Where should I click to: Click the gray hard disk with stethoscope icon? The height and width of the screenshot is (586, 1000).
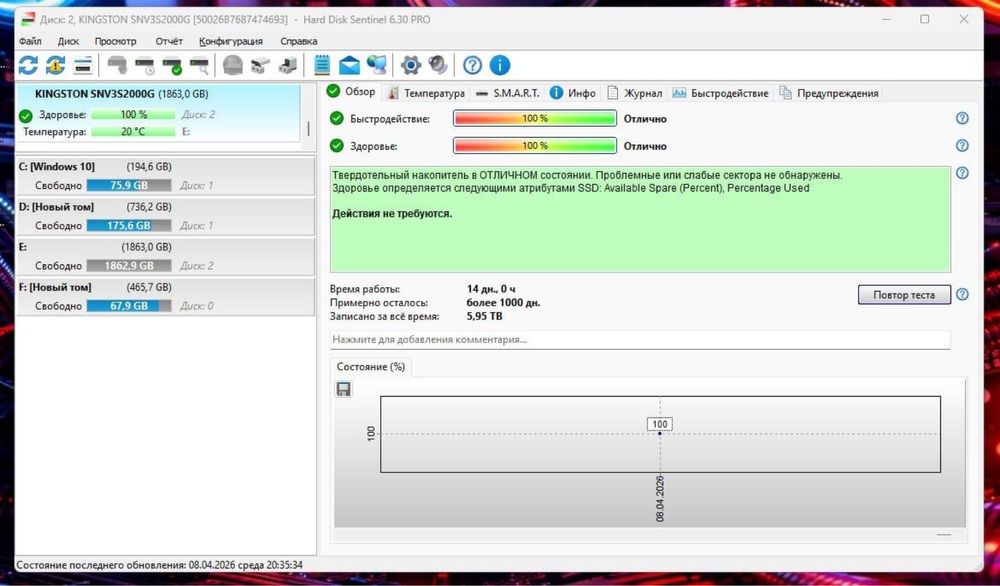(x=117, y=65)
